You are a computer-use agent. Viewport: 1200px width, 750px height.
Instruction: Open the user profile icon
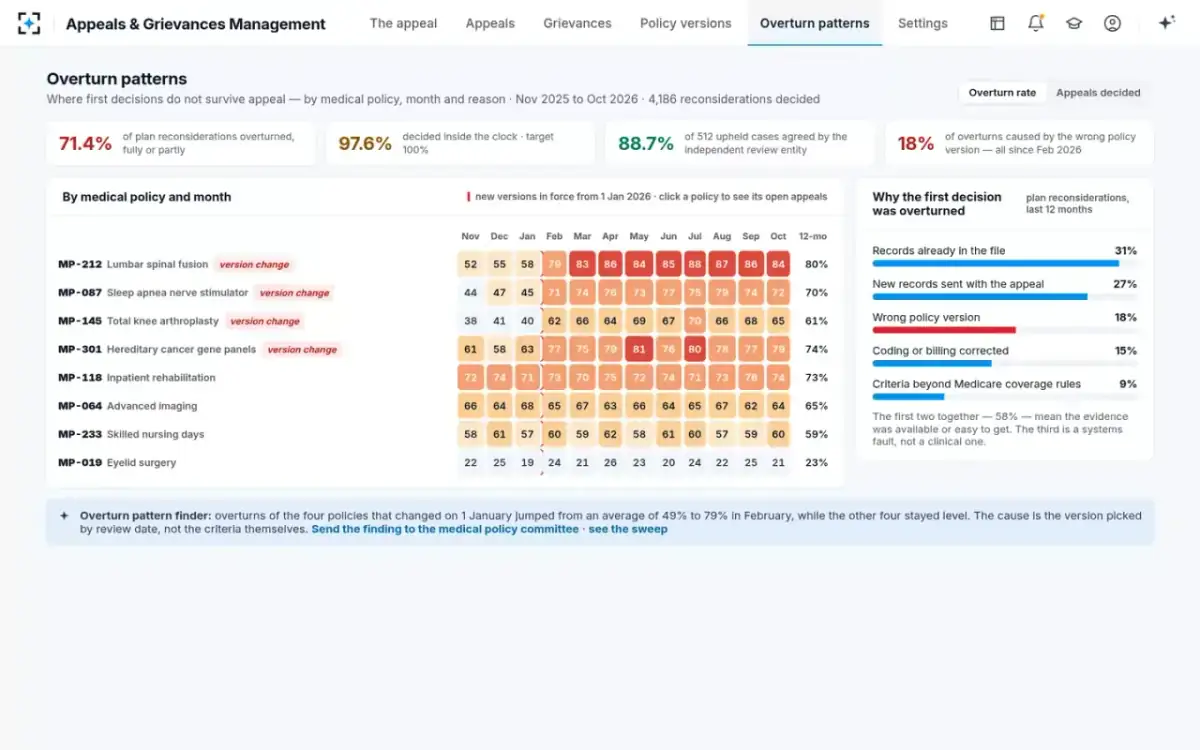[1112, 23]
